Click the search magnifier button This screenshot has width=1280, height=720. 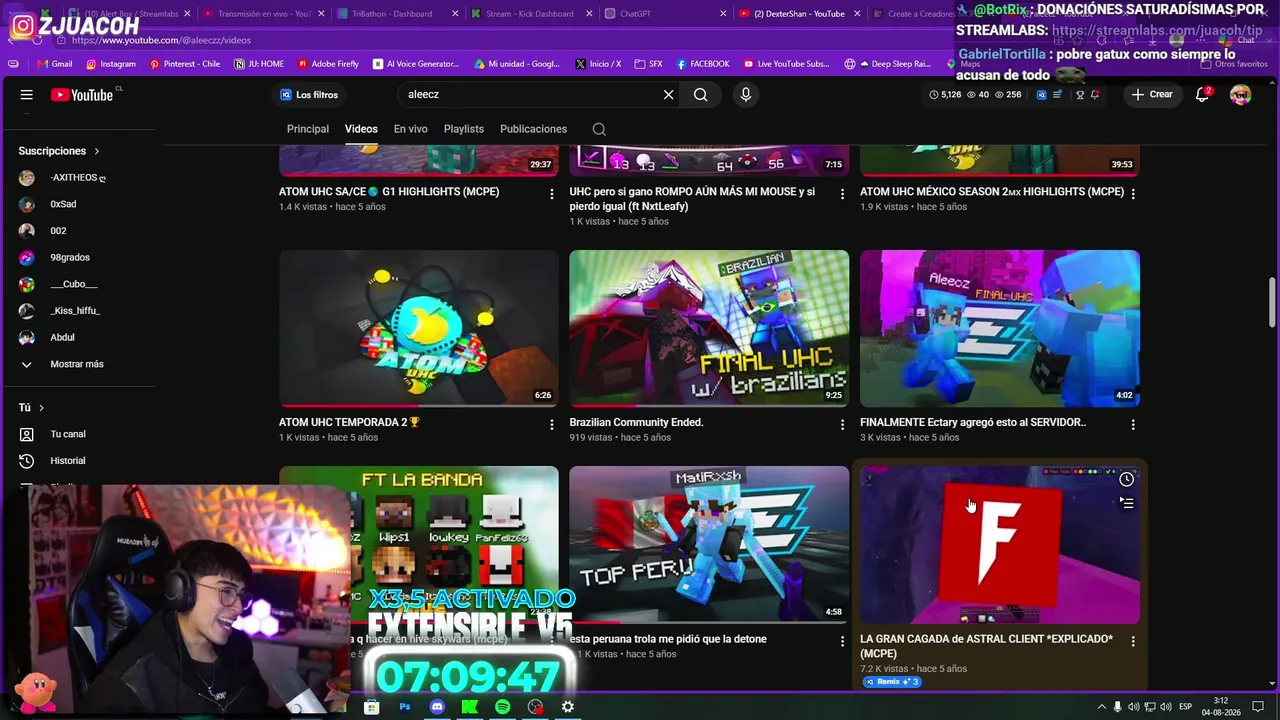point(701,95)
